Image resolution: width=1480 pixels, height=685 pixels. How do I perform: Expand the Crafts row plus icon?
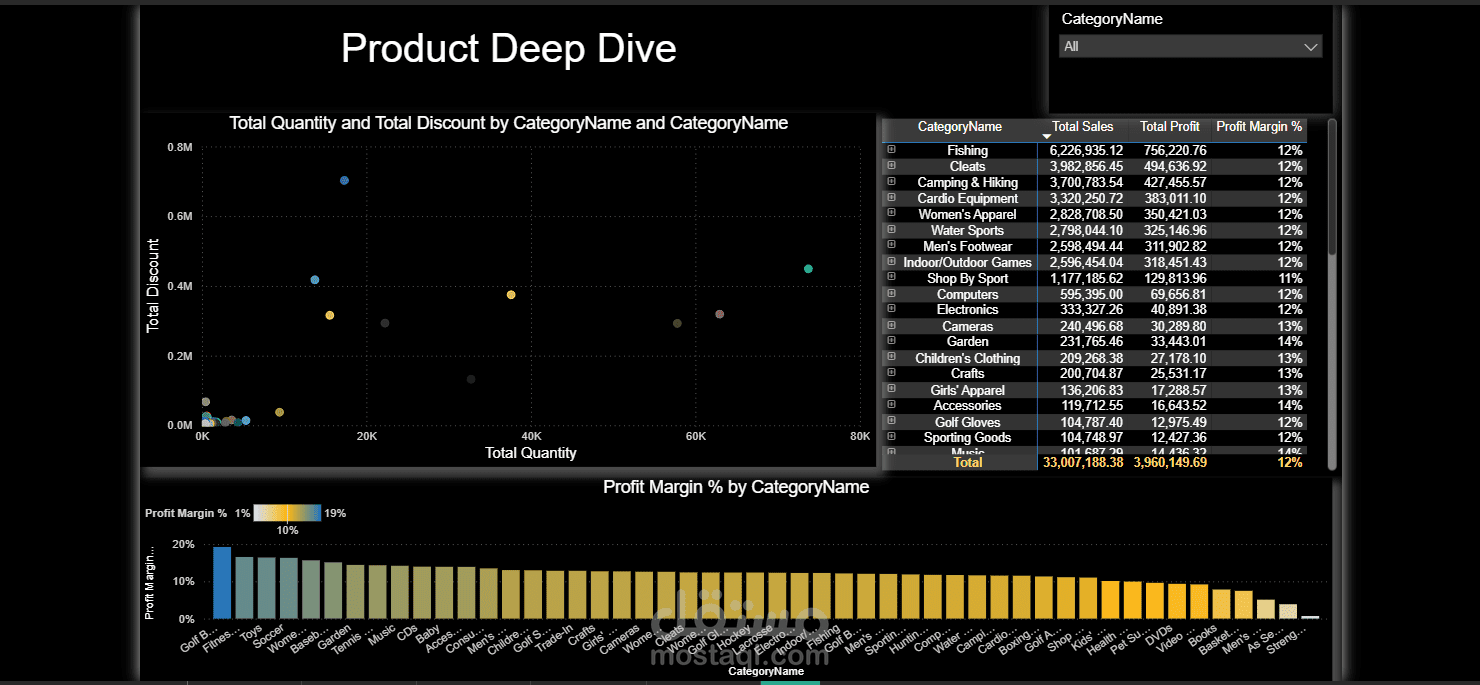(x=891, y=373)
